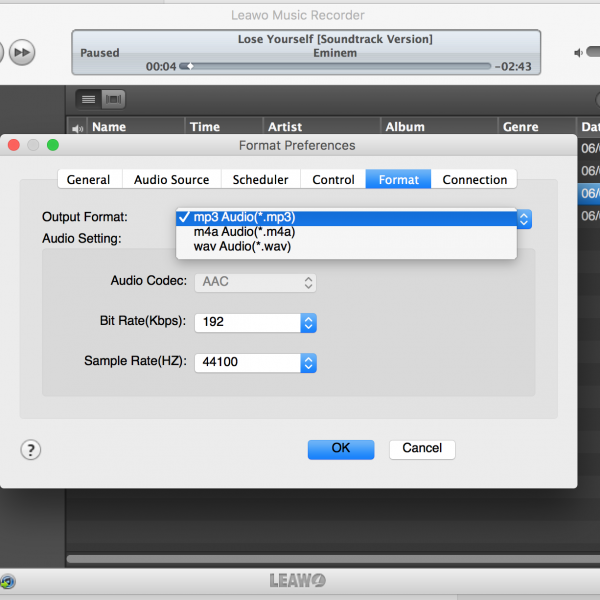Confirm with the OK button
600x600 pixels.
pyautogui.click(x=341, y=449)
